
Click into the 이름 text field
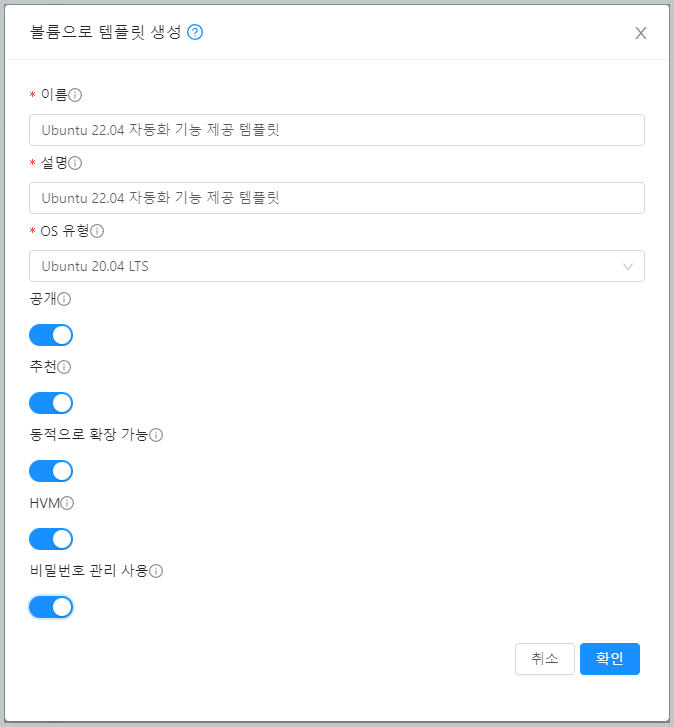point(337,130)
